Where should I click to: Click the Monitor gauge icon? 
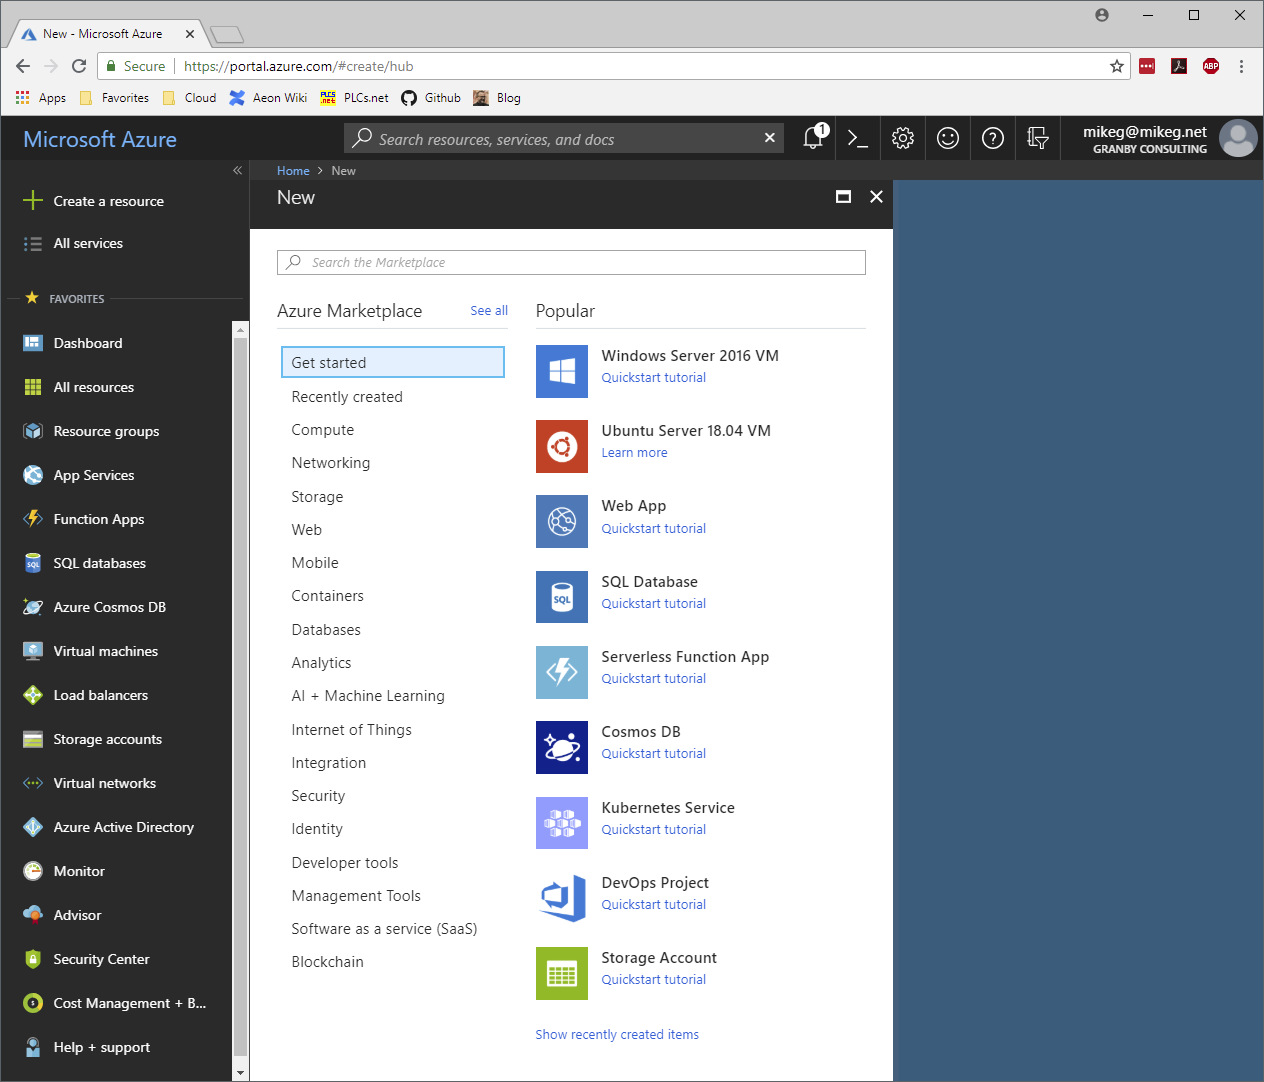[x=33, y=871]
